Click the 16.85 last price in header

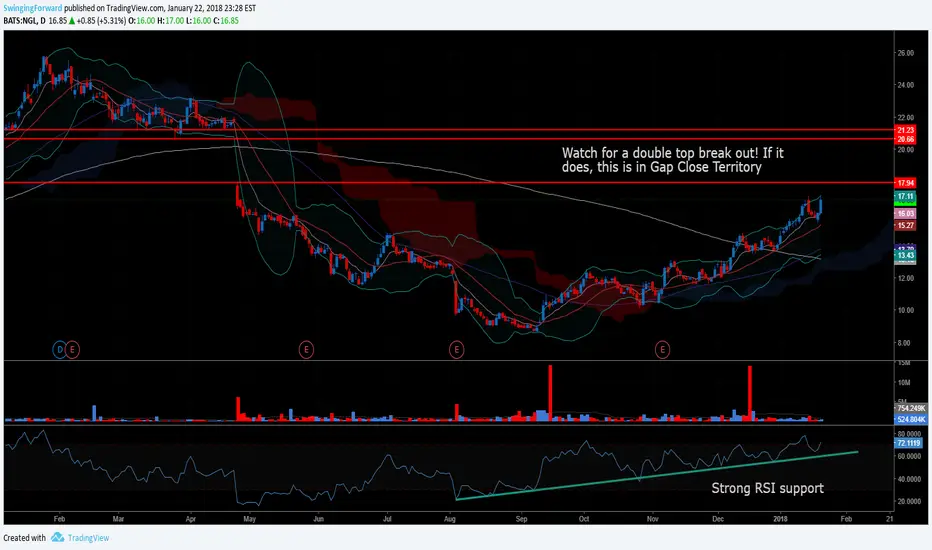58,21
